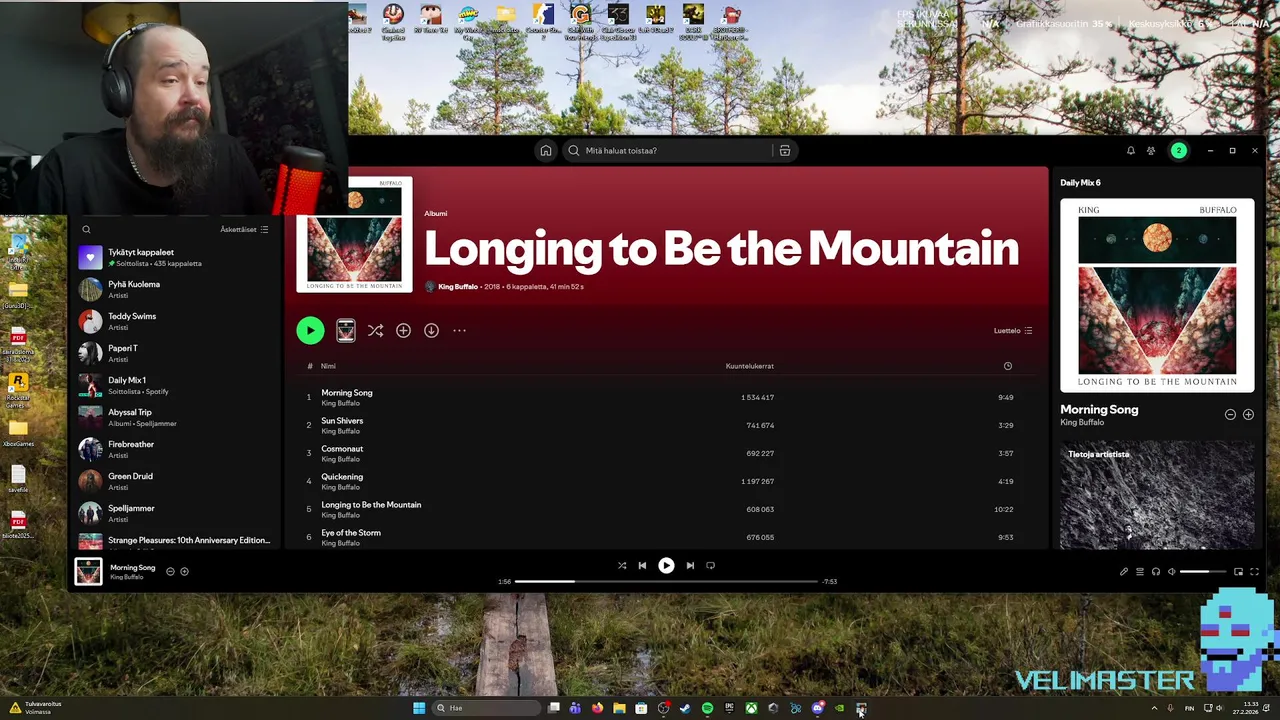This screenshot has height=720, width=1280.
Task: Hide the now-playing track with the minus icon in the player bar
Action: point(170,572)
